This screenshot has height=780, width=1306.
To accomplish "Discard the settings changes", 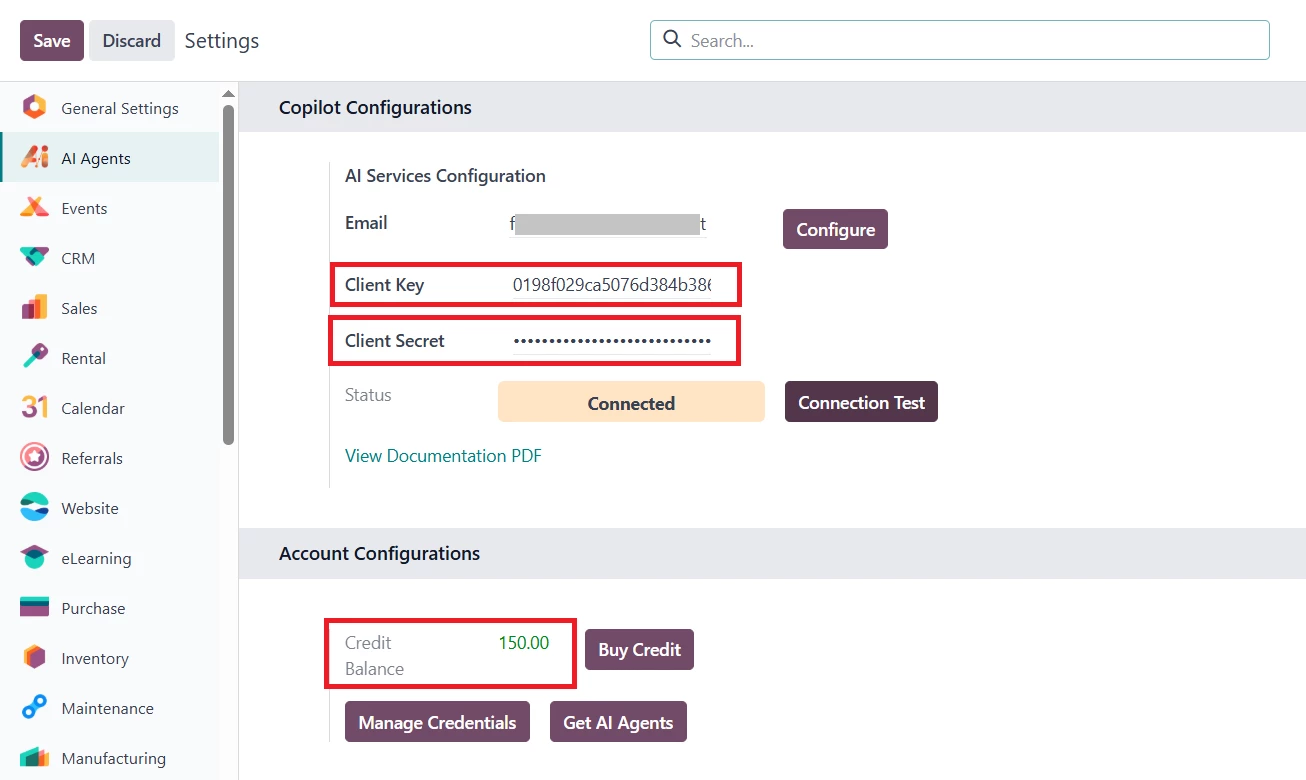I will click(131, 41).
